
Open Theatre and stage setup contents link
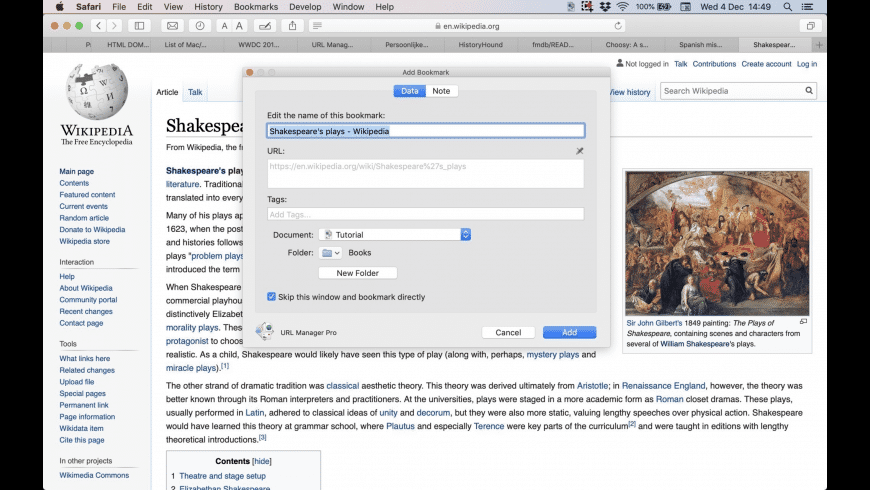click(222, 476)
